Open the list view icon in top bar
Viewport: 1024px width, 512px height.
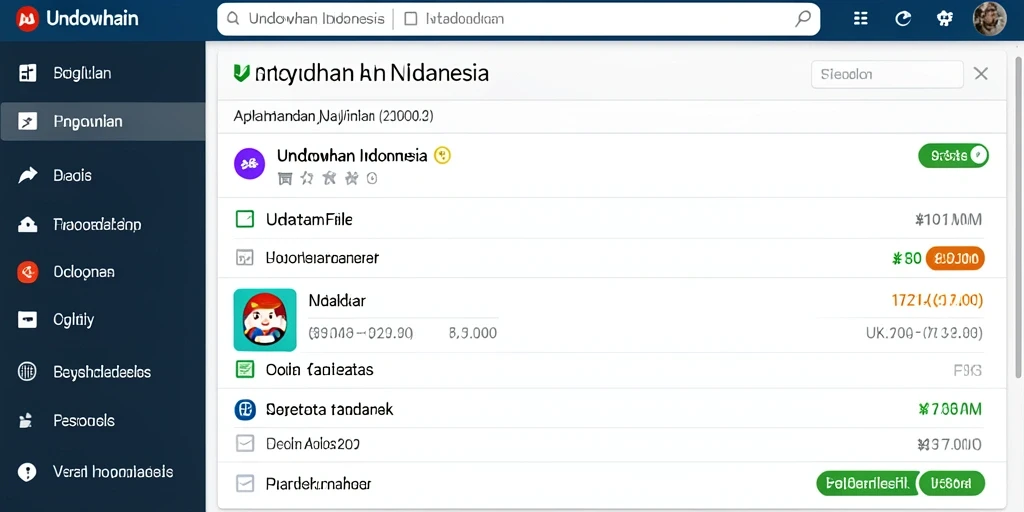861,19
